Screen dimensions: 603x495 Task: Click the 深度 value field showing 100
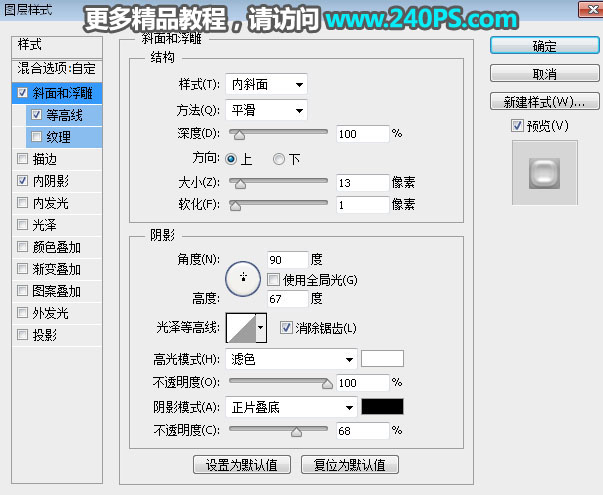363,134
